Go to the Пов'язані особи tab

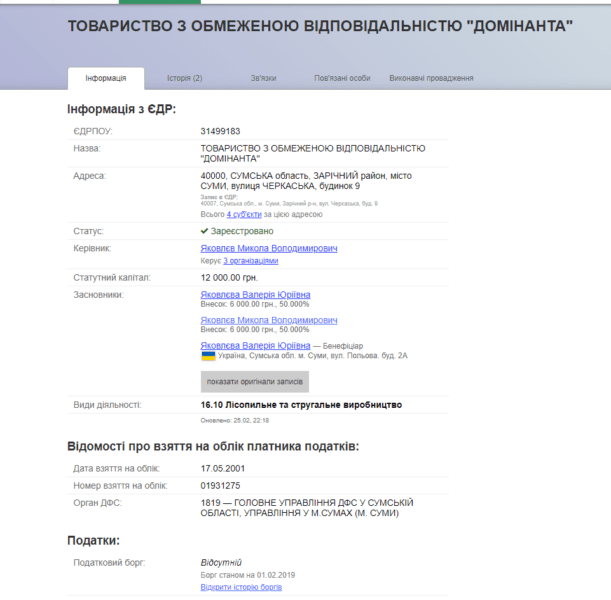click(x=342, y=78)
